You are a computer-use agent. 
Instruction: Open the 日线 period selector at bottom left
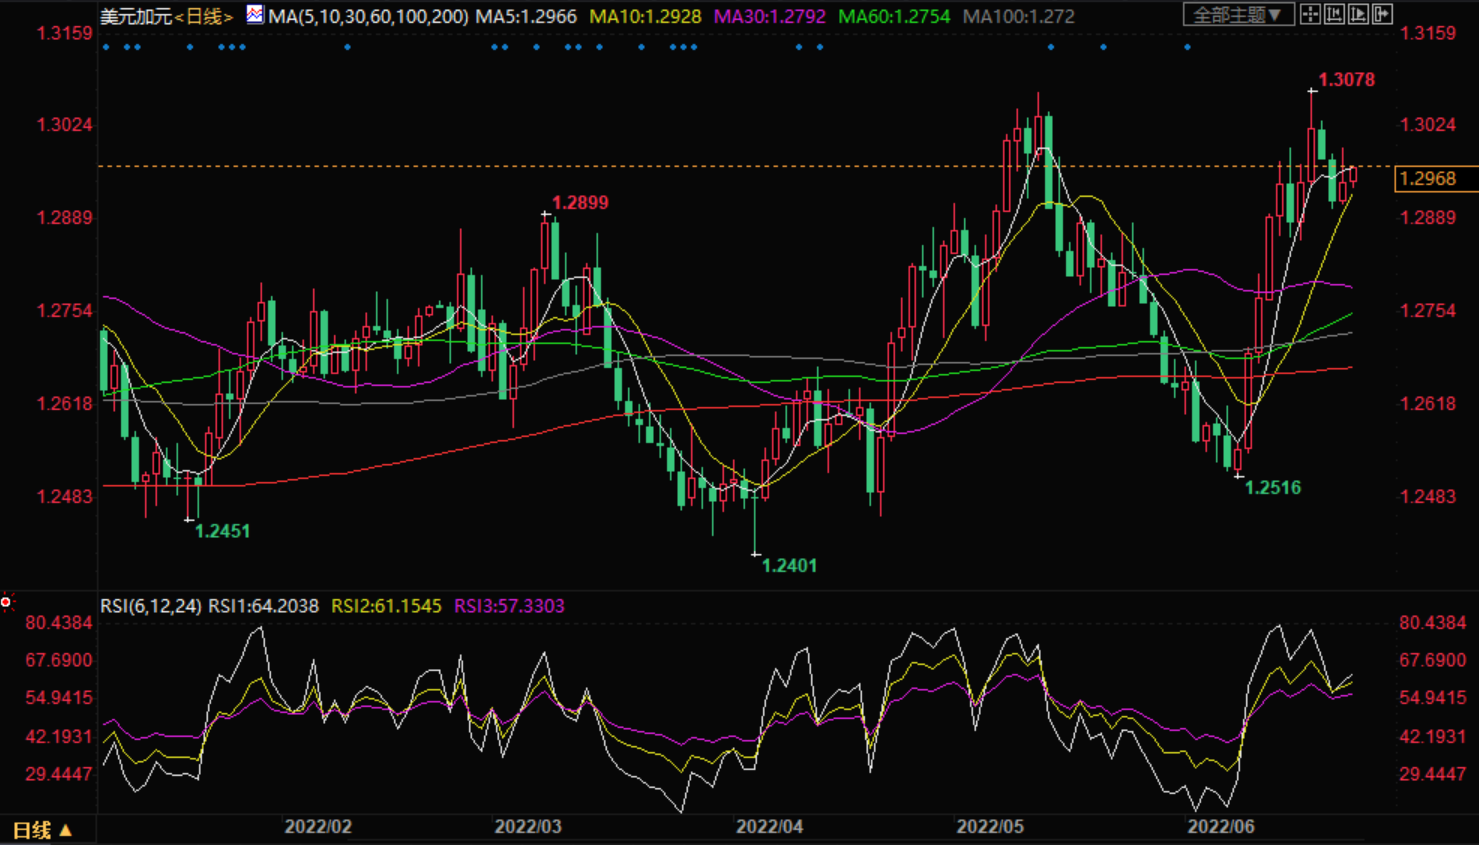point(42,830)
